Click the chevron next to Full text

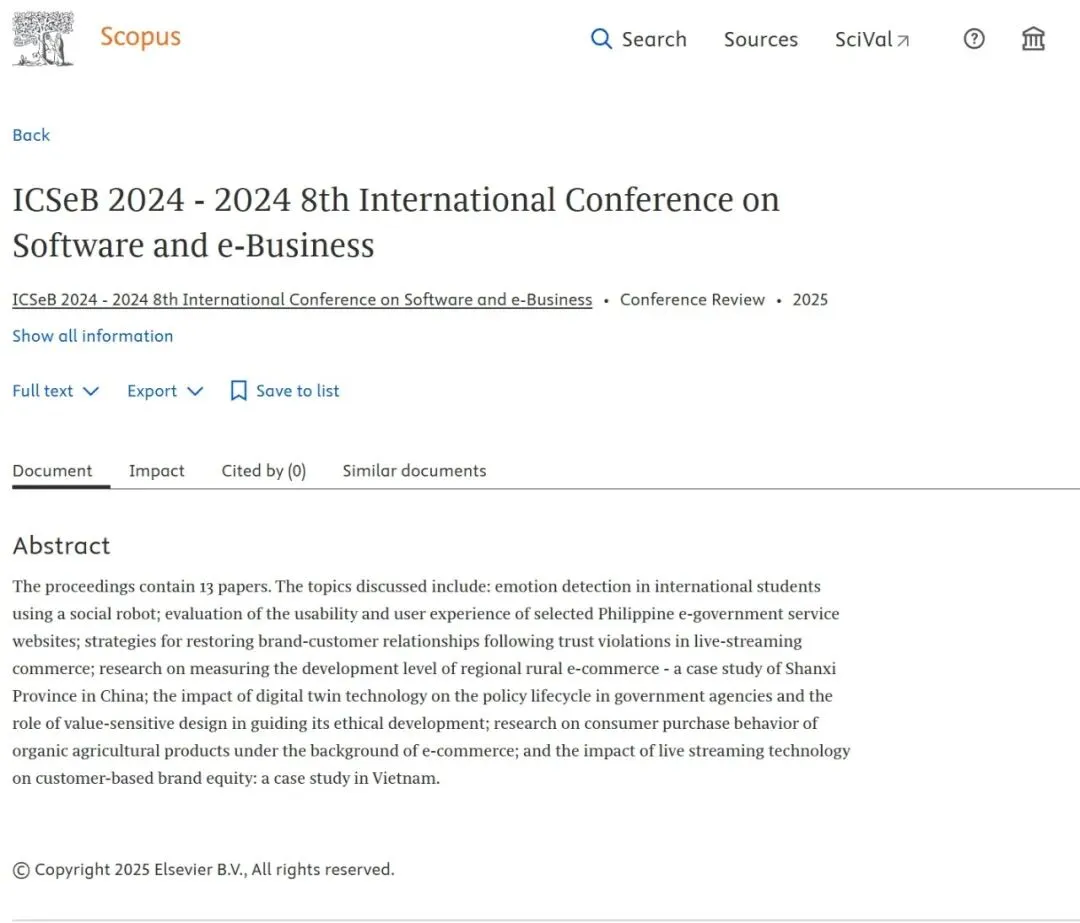pos(91,391)
